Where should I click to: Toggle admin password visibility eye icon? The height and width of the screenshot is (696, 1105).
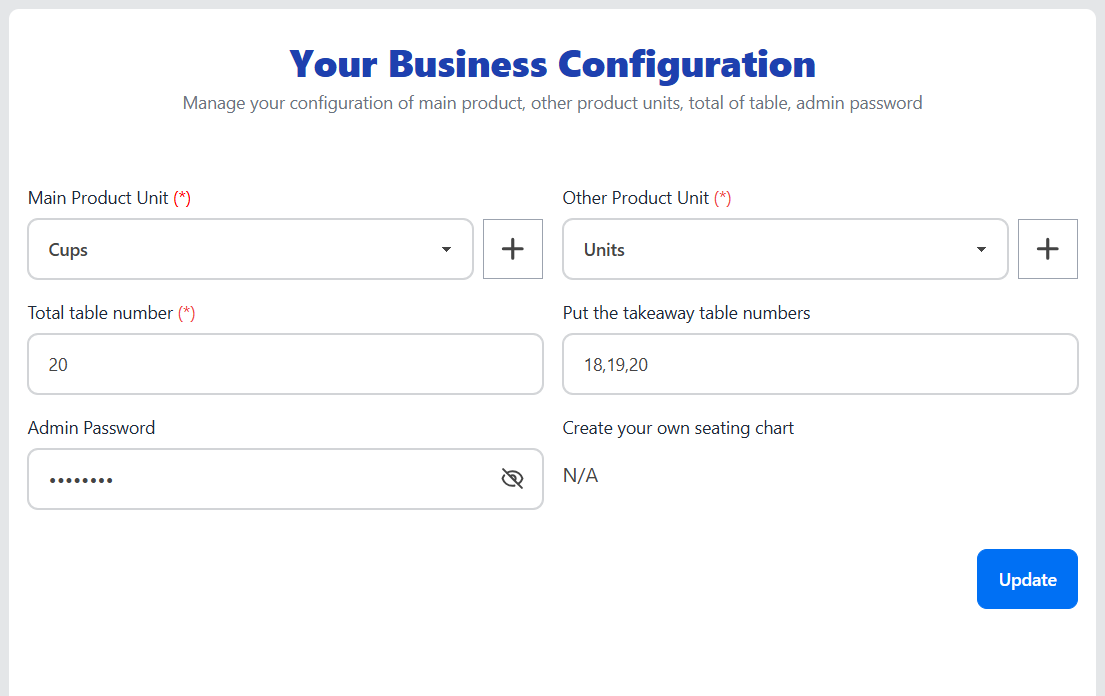coord(512,479)
